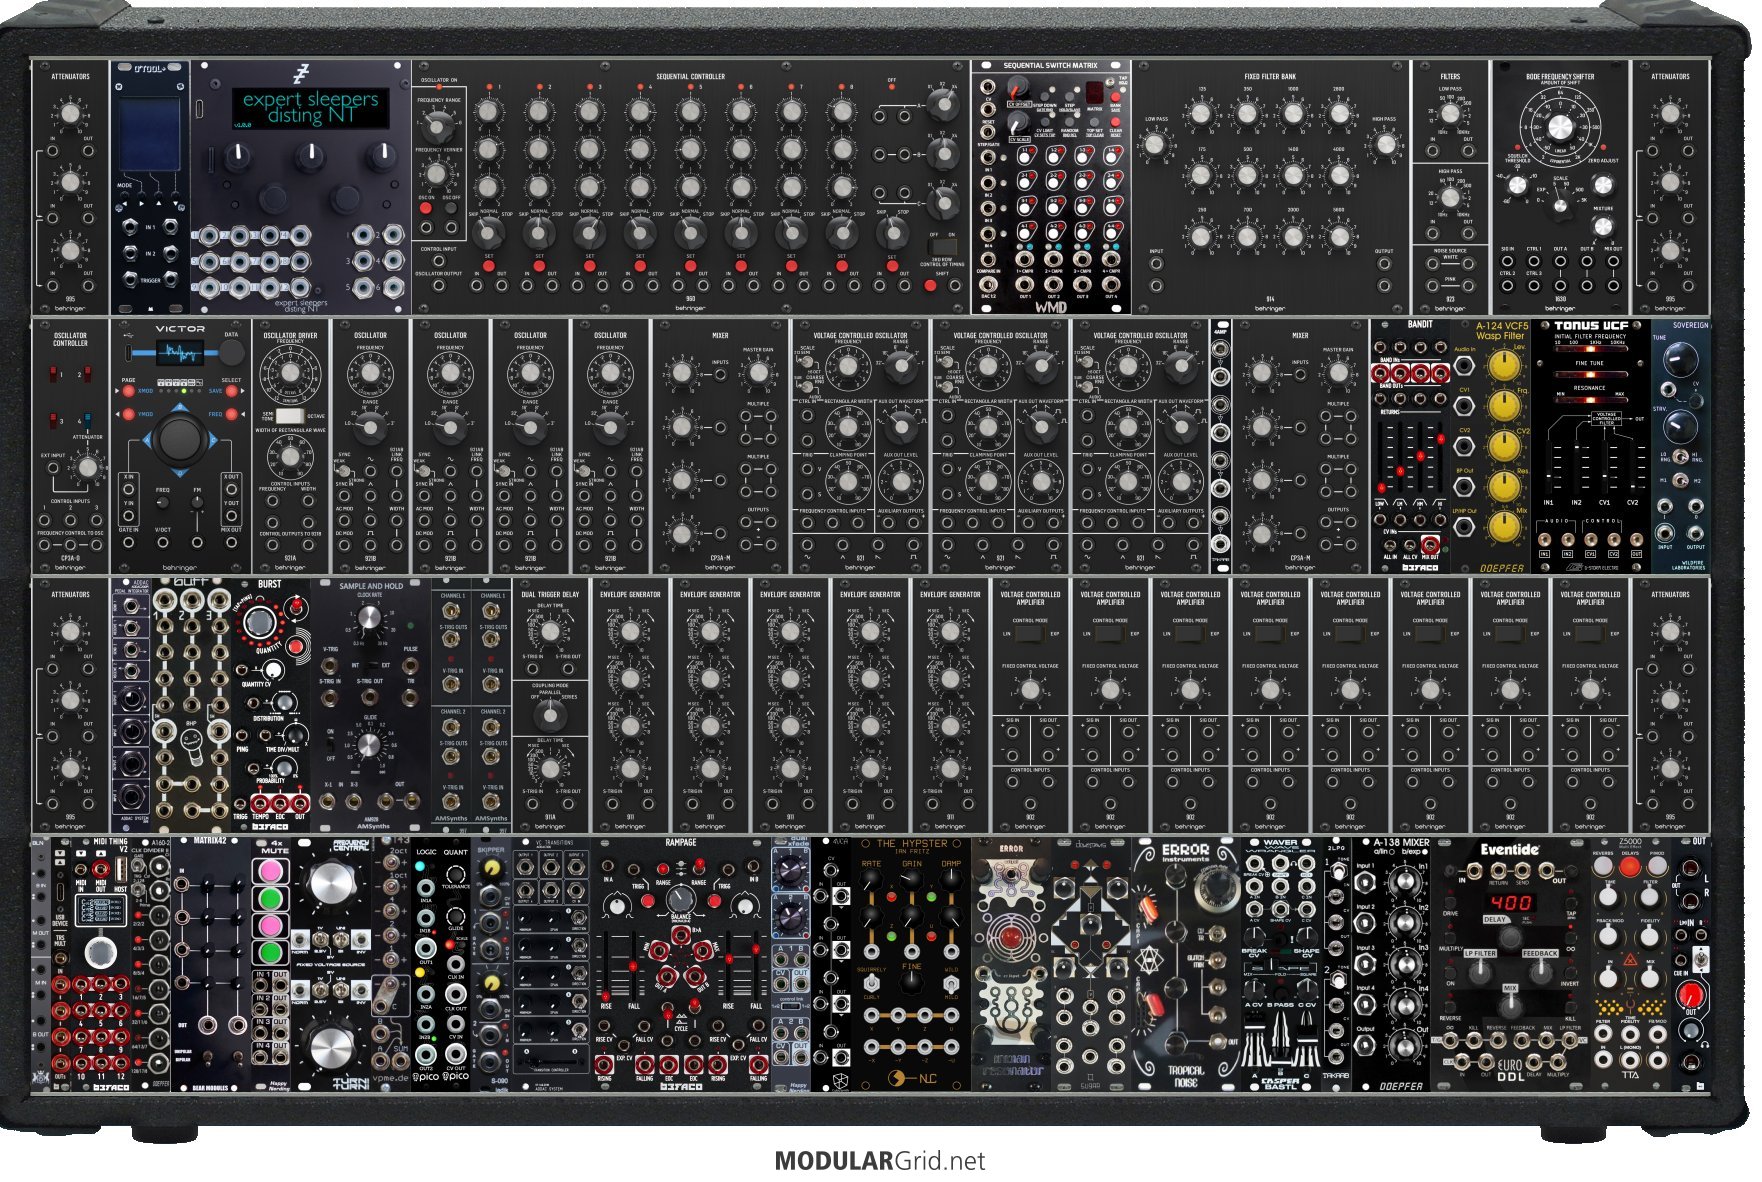1762x1182 pixels.
Task: Flip the Hypster Wild/Mild switch
Action: pos(951,983)
